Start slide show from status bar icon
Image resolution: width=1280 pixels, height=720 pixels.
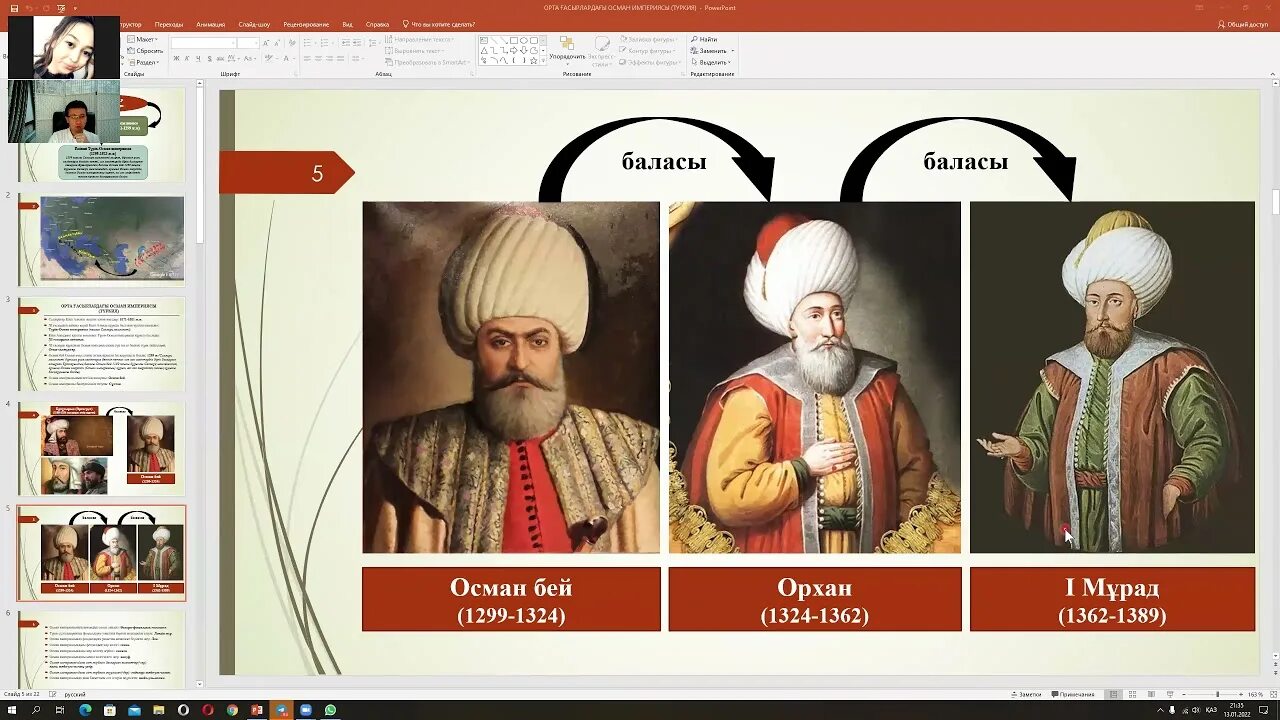click(1170, 694)
